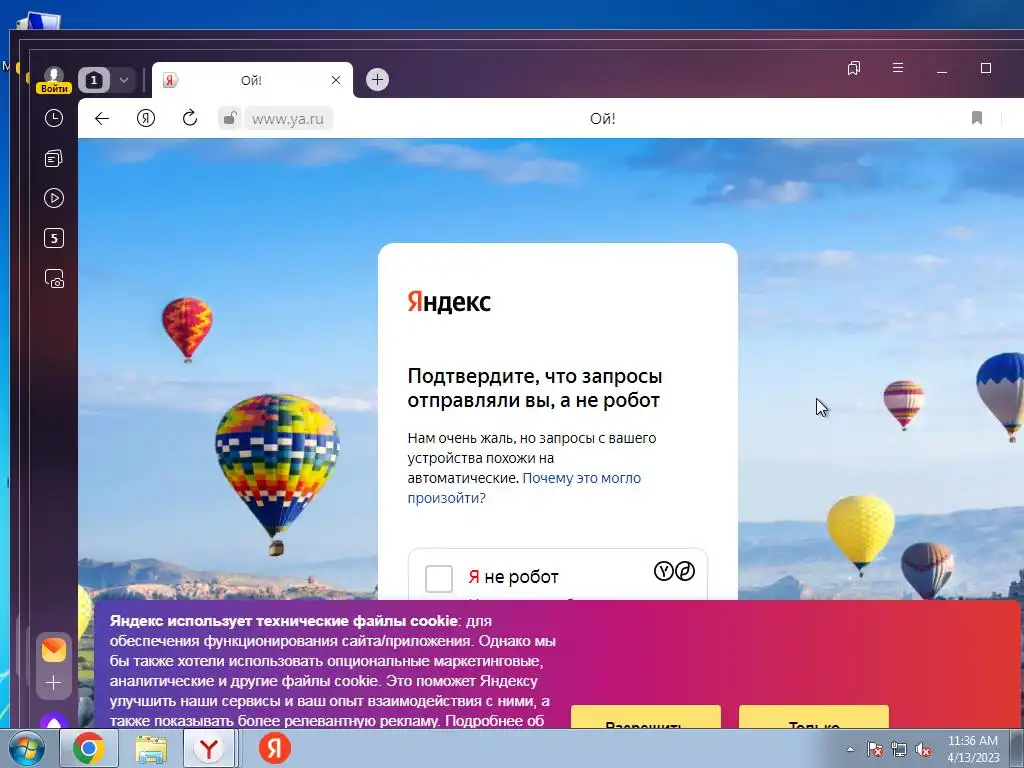Screen dimensions: 1024x768
Task: Add a sidebar app with plus icon
Action: pos(54,683)
